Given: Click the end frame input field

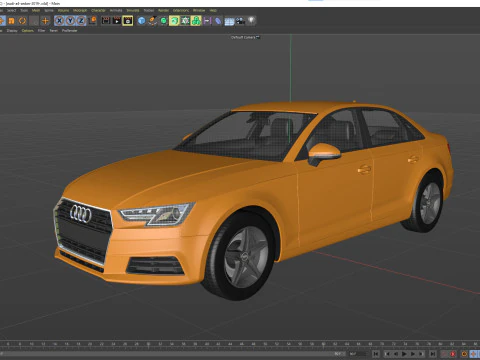Looking at the screenshot, I should click(357, 354).
